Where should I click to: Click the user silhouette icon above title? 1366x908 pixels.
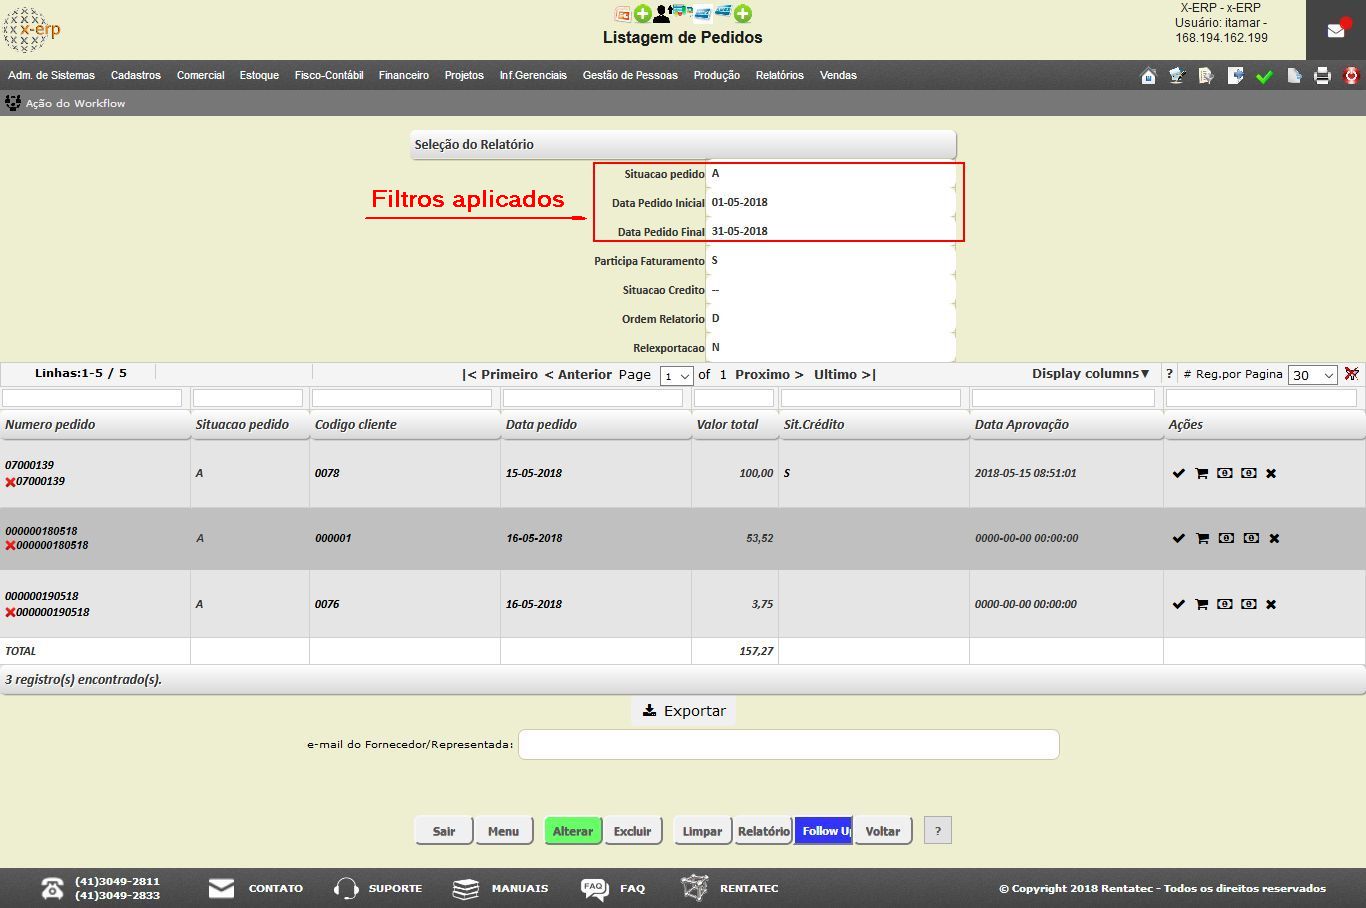[x=661, y=14]
